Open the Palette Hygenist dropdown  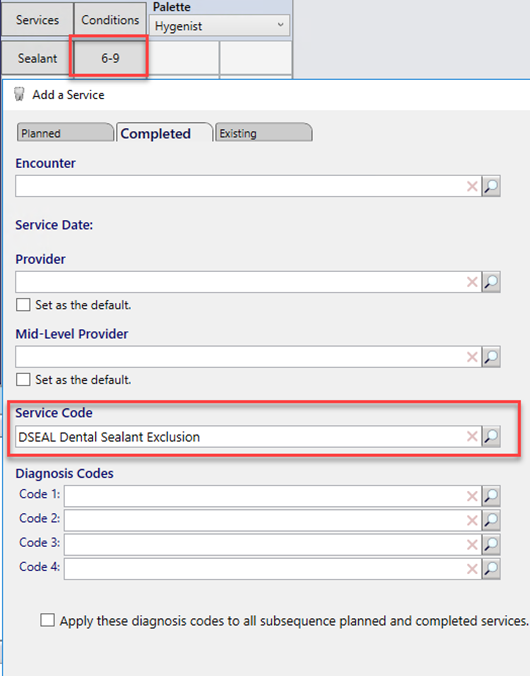219,26
